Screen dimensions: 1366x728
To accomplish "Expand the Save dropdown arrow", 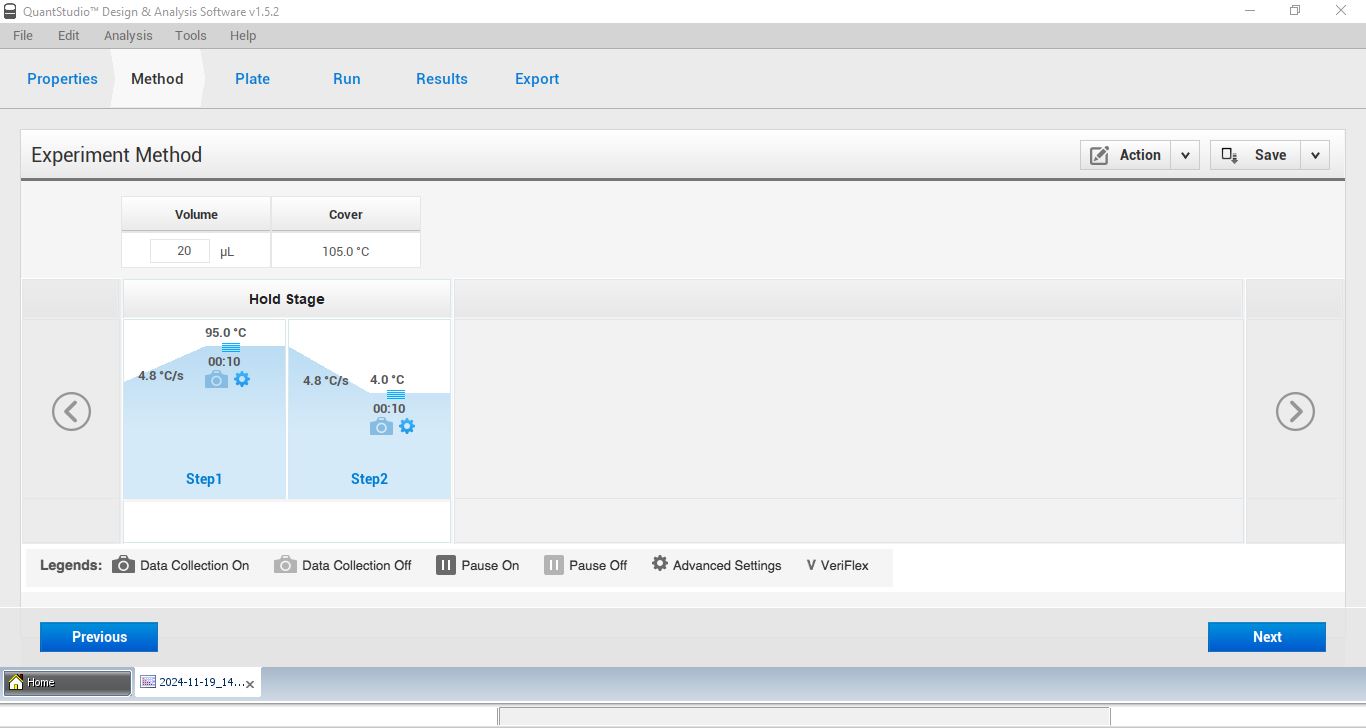I will coord(1315,155).
